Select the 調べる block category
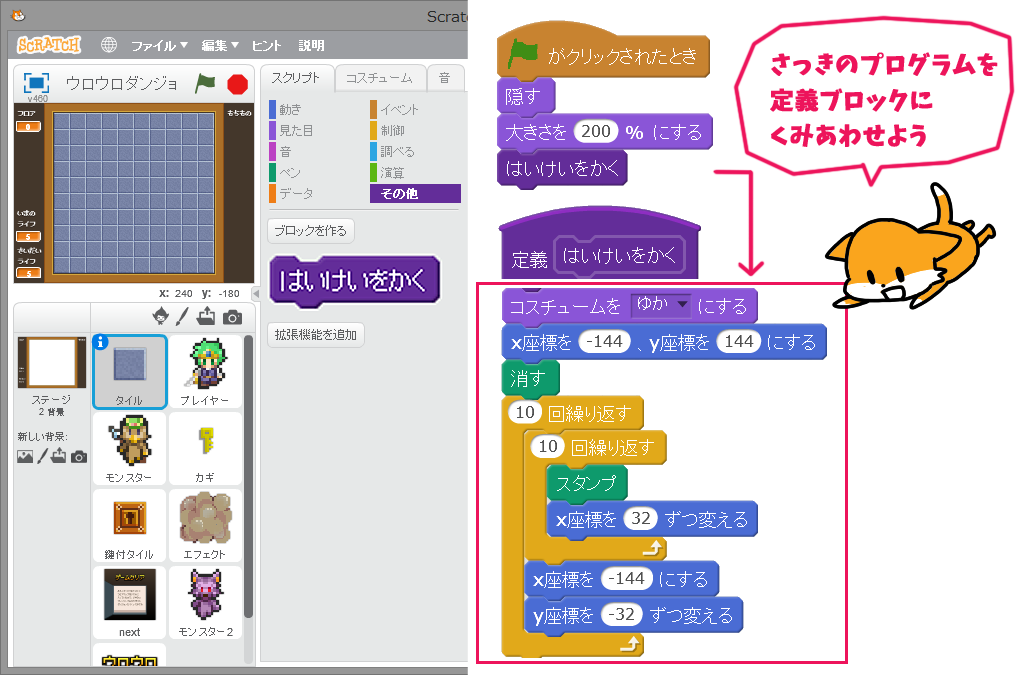 (392, 151)
